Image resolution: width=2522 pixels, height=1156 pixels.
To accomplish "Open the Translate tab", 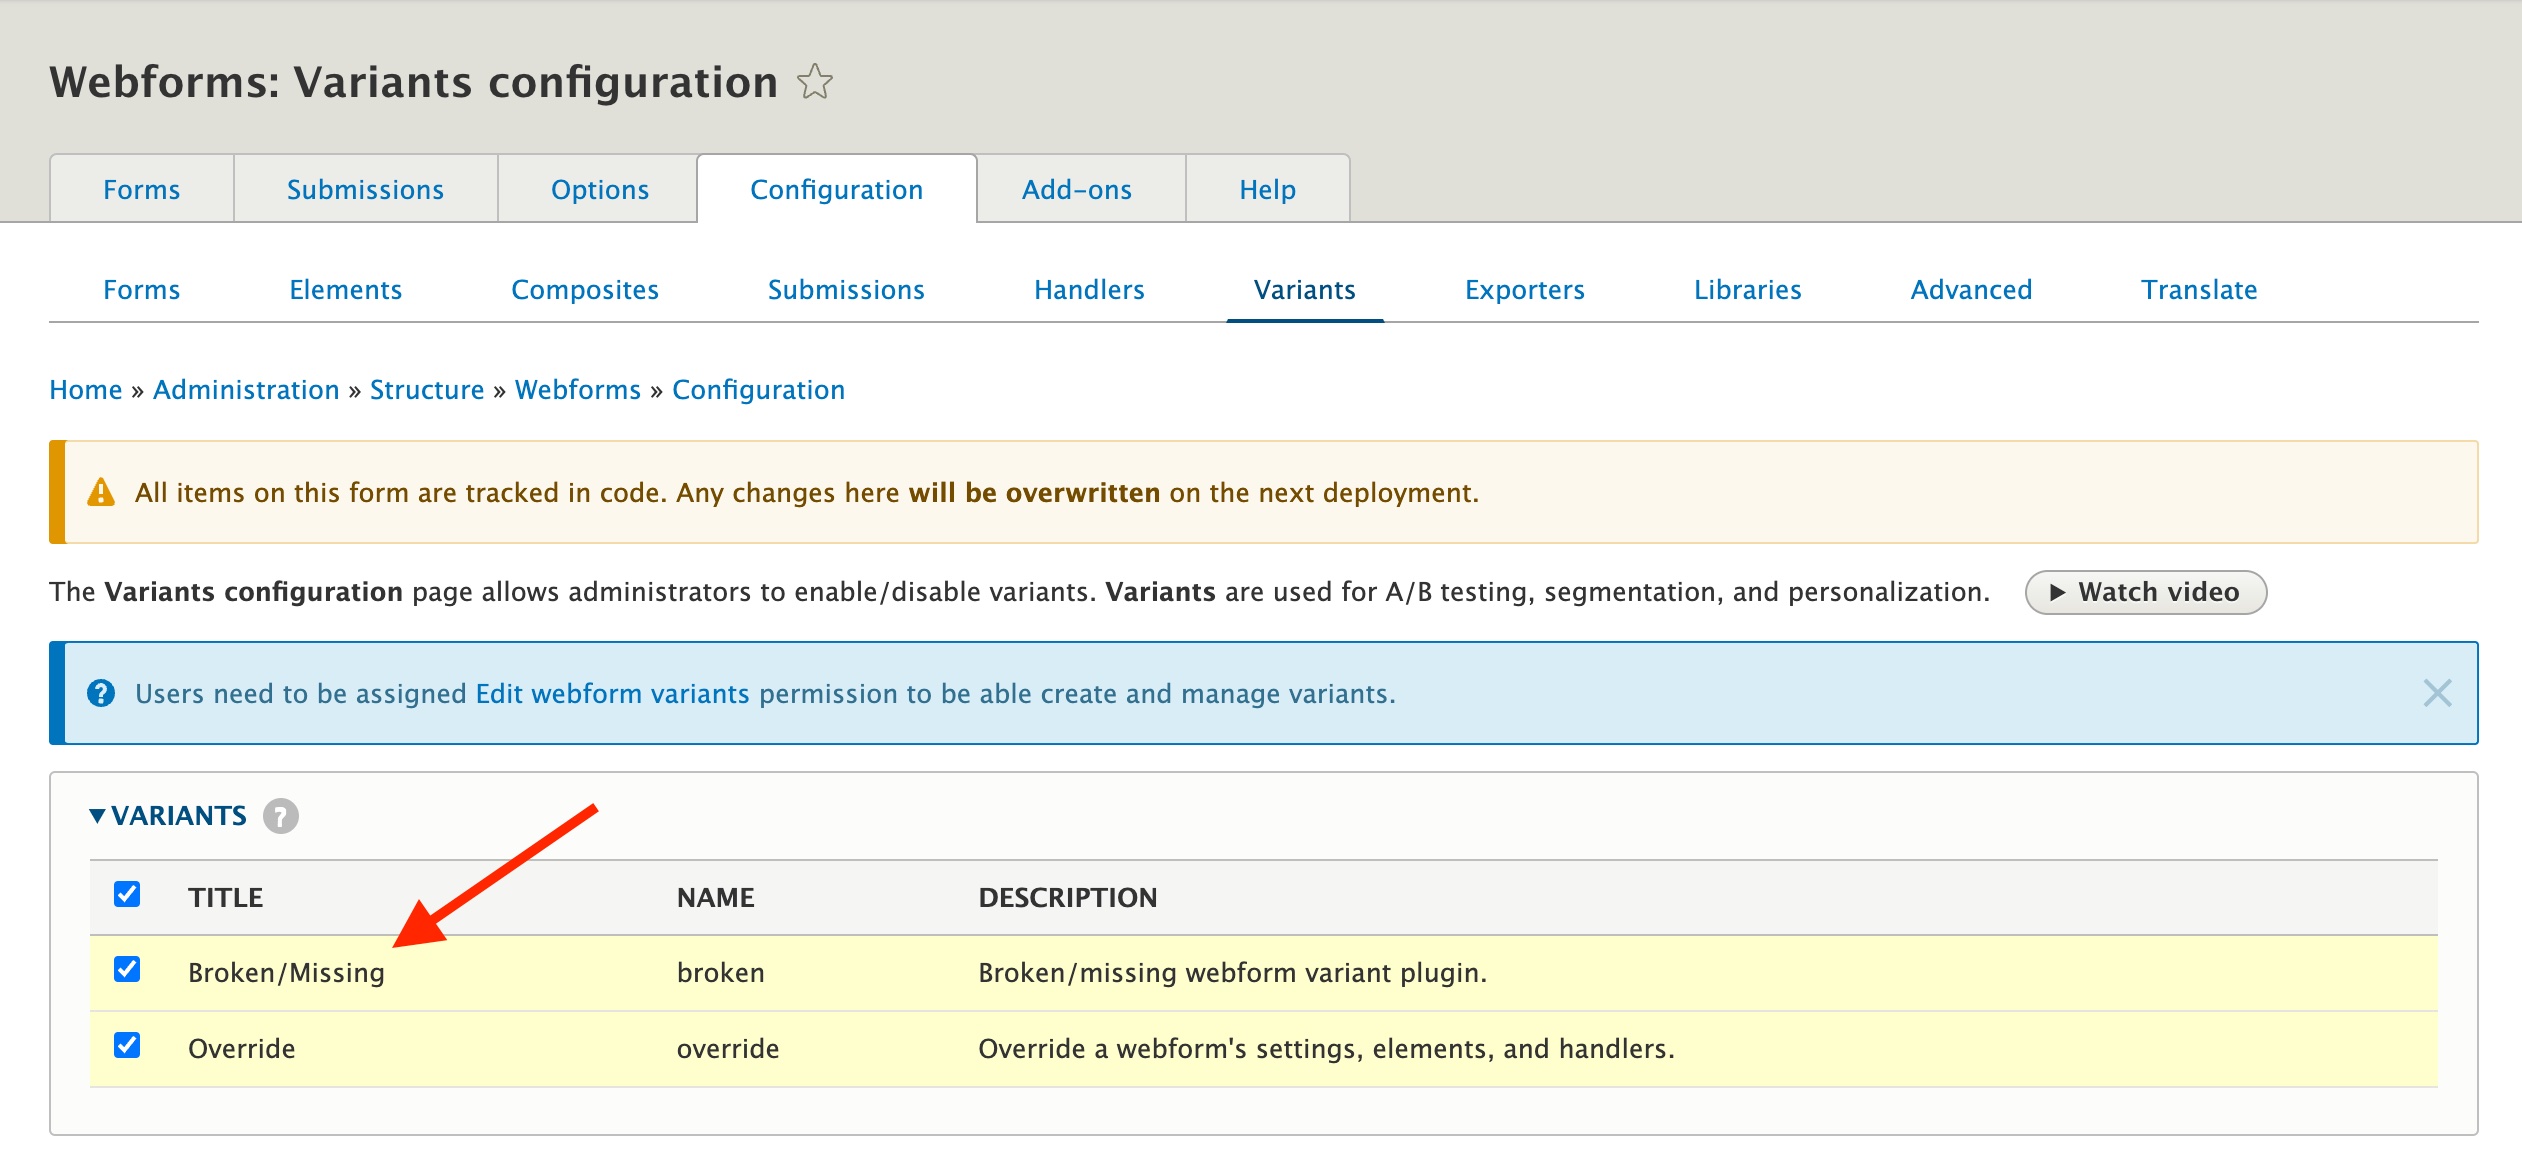I will coord(2198,290).
